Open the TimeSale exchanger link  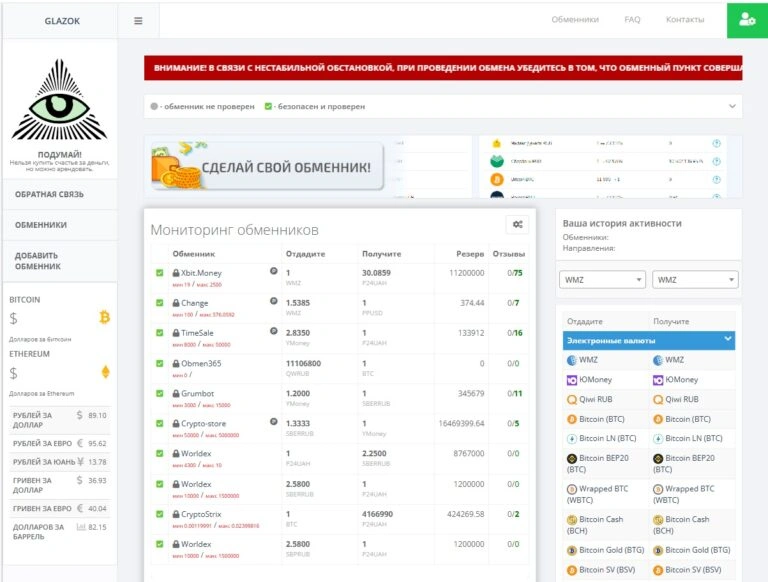click(x=197, y=333)
